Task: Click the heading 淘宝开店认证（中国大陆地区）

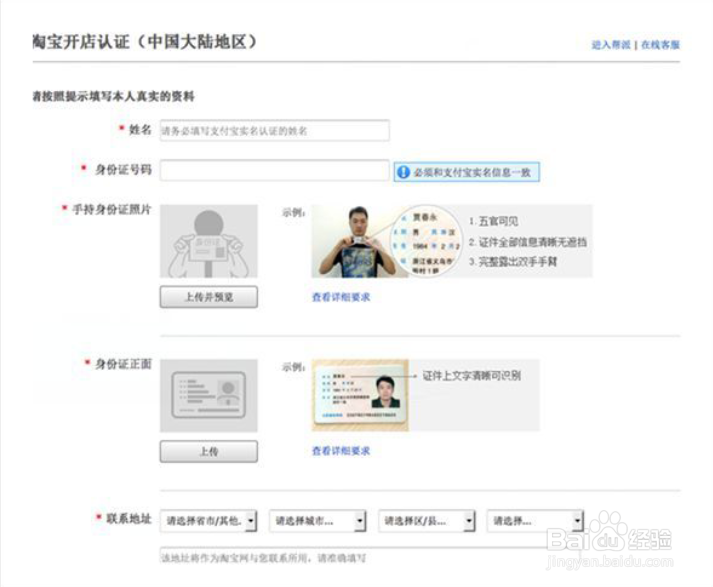Action: click(x=145, y=41)
